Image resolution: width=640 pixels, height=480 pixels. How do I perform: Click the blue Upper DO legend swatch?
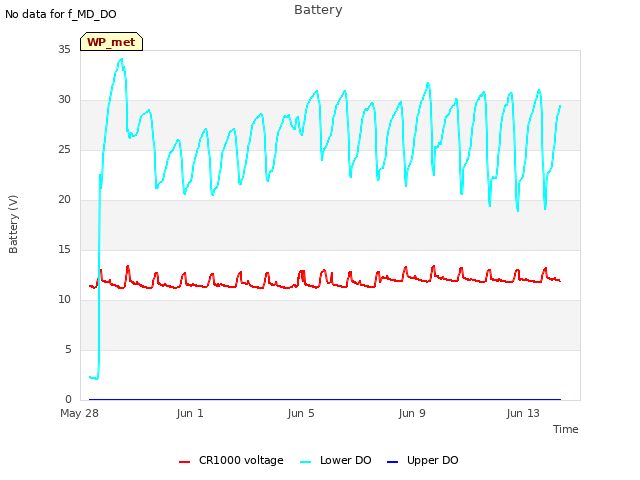pos(392,462)
